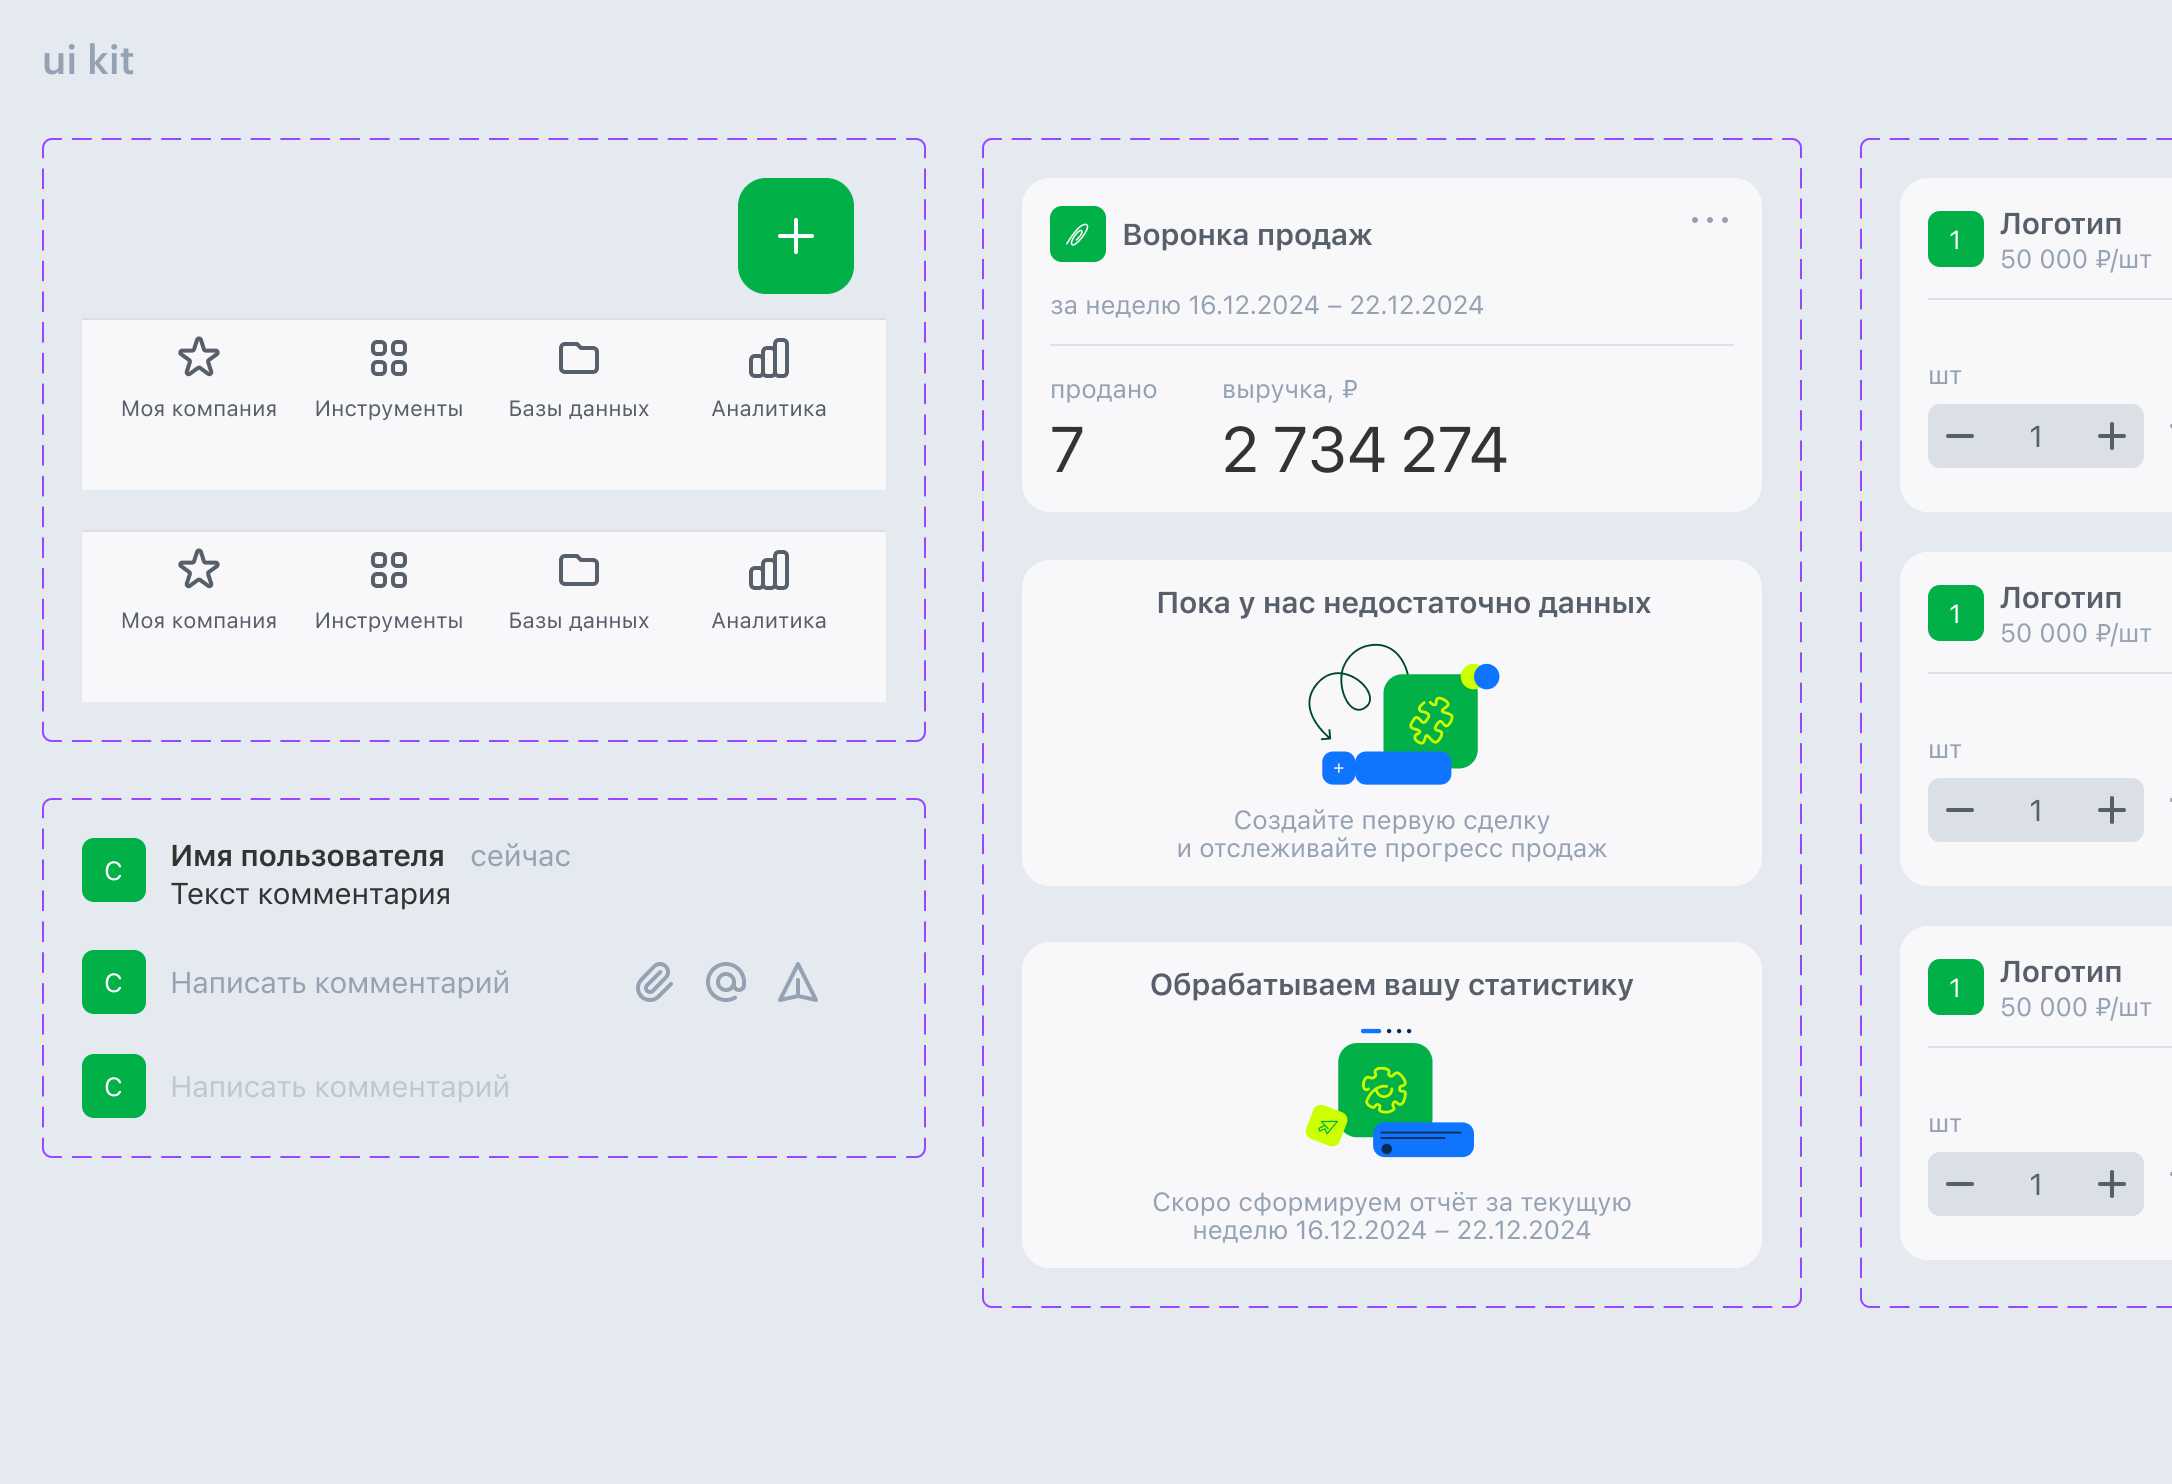Click middle Написать комментарий input field
Screen dimensions: 2172x1484
(340, 983)
